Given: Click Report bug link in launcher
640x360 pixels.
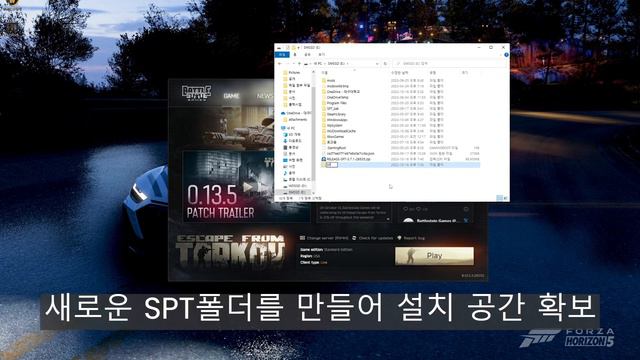Looking at the screenshot, I should pos(414,238).
